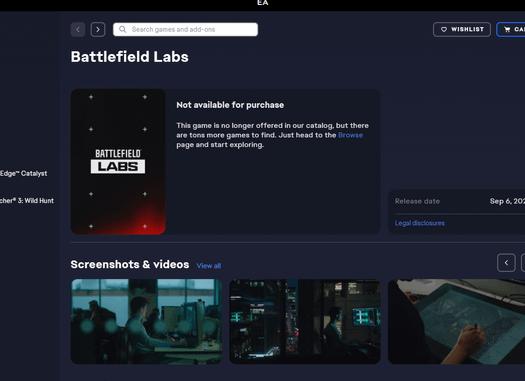The width and height of the screenshot is (525, 381).
Task: Go back with the left arrow button
Action: (78, 29)
